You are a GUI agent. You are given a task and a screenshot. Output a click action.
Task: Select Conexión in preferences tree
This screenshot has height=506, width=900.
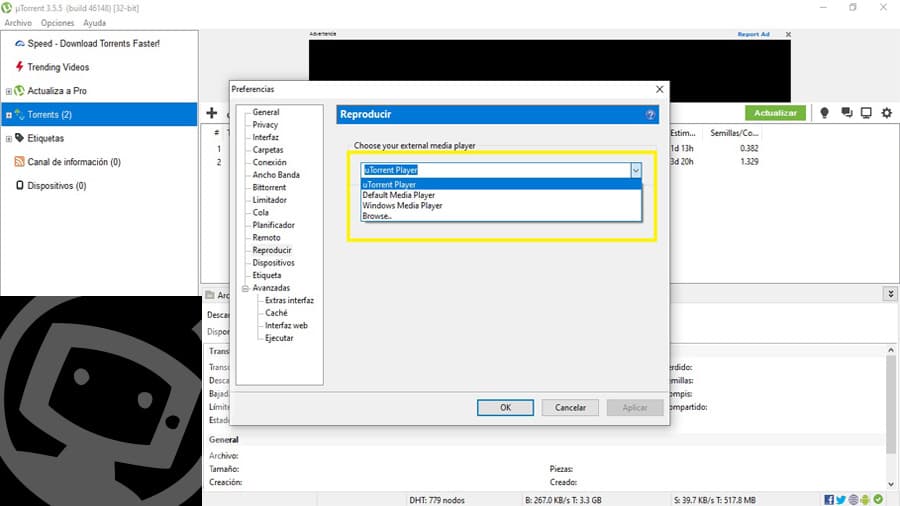(269, 162)
